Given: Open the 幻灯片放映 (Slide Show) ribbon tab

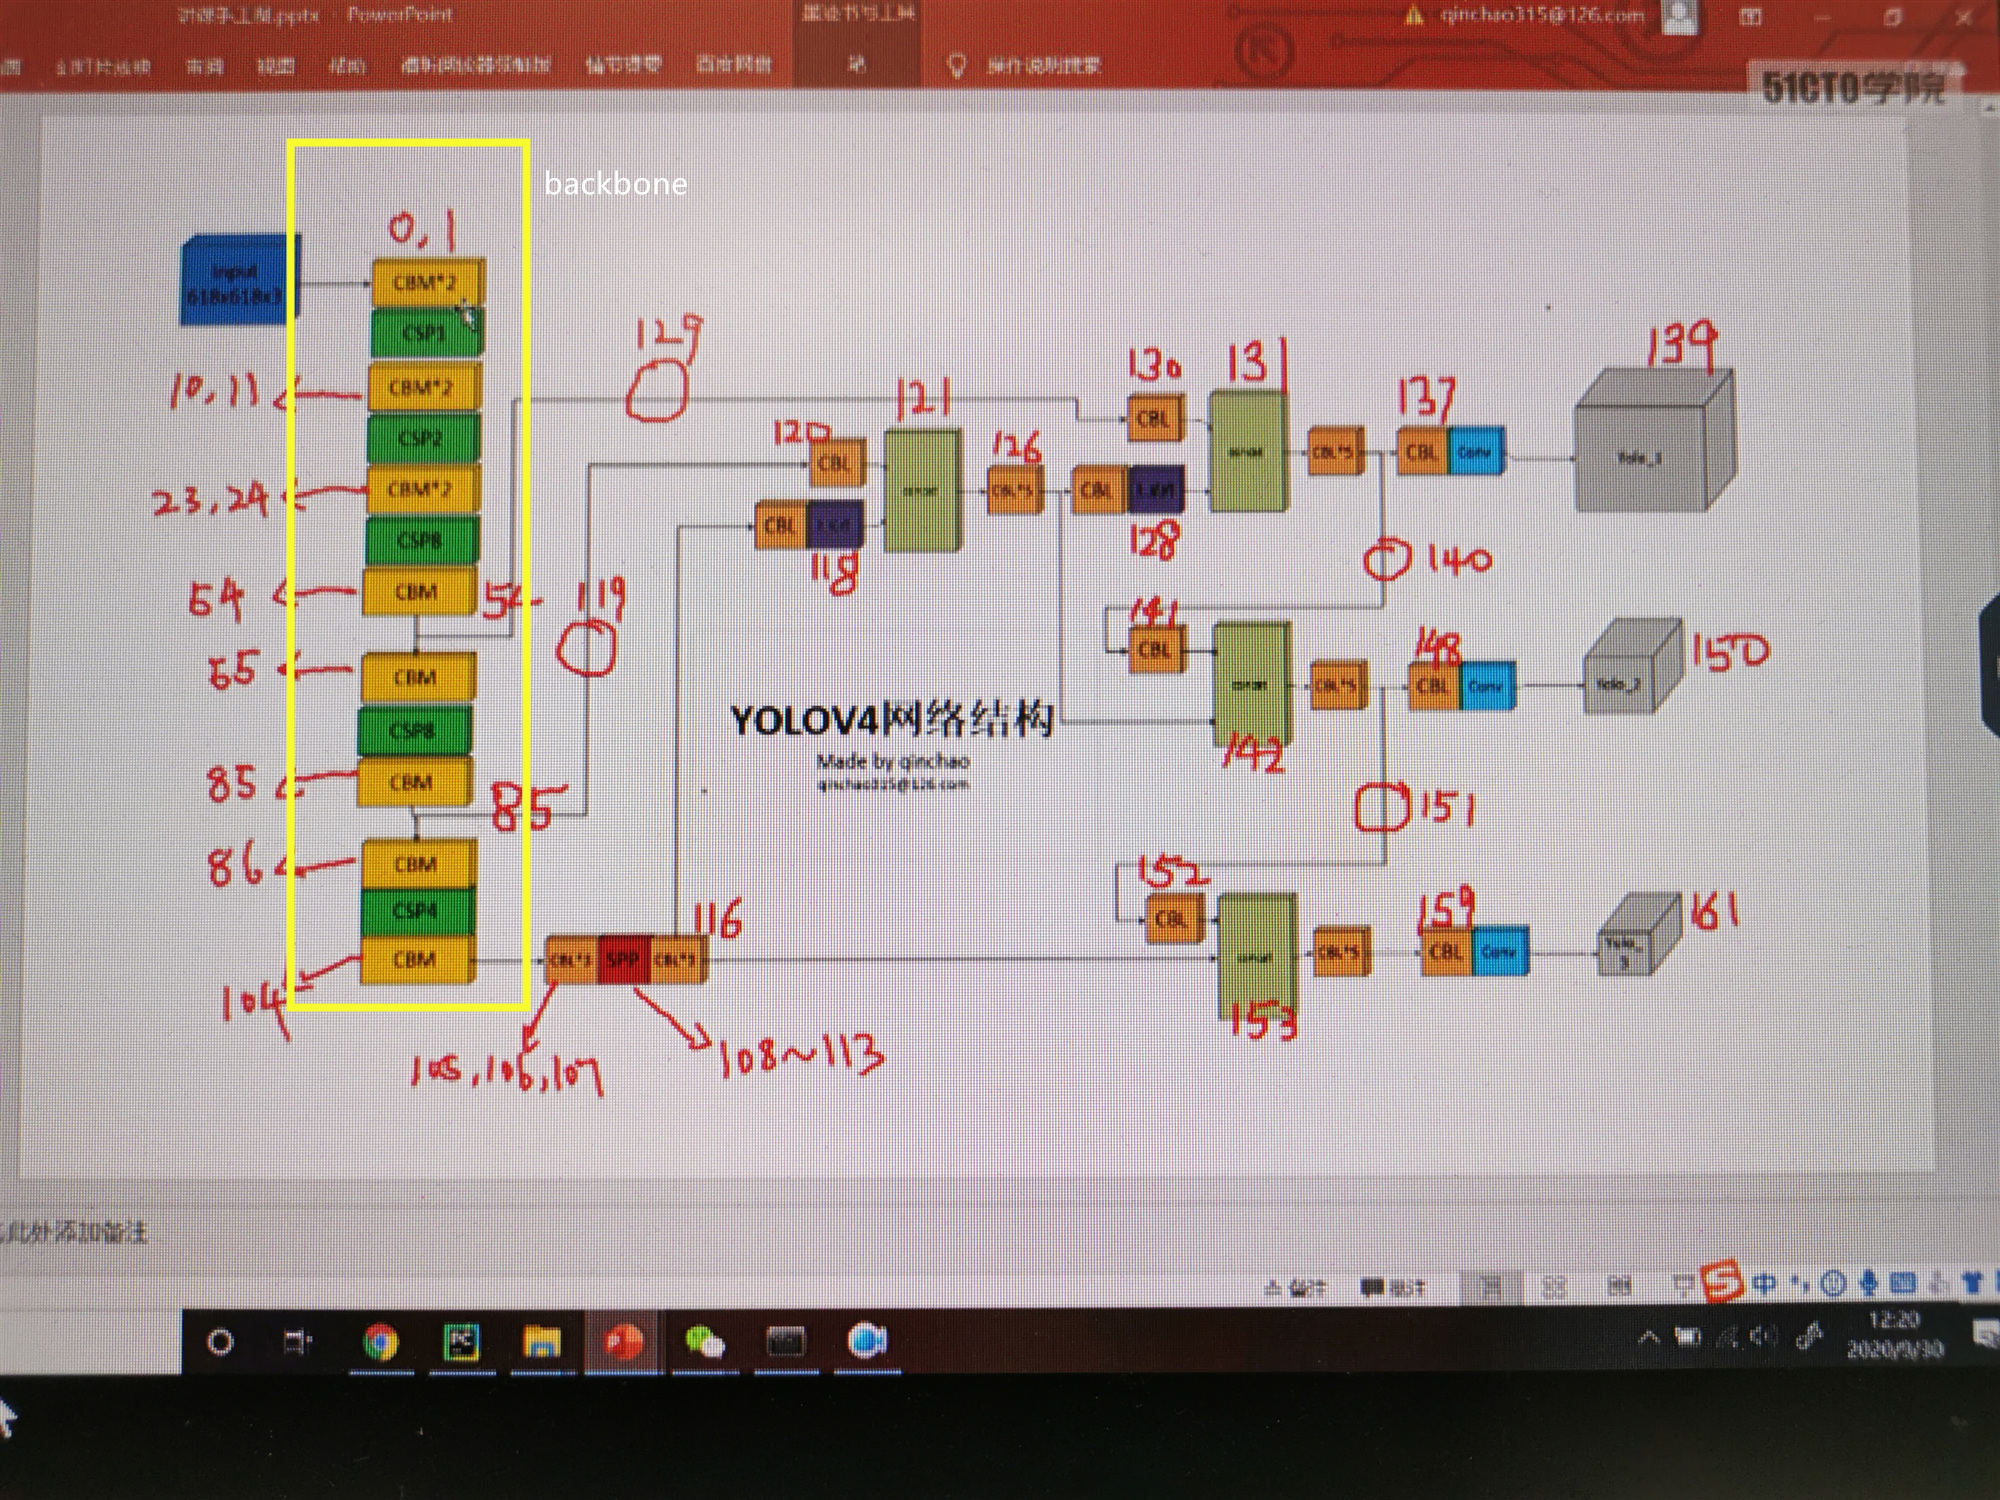Looking at the screenshot, I should (102, 66).
